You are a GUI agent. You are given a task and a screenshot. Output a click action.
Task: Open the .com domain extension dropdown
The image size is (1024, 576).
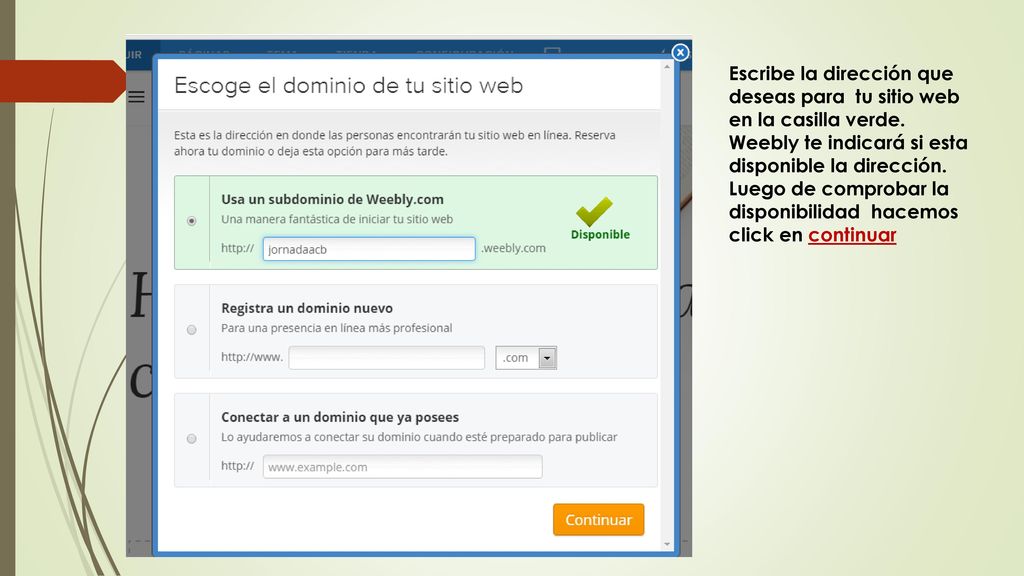[x=526, y=358]
